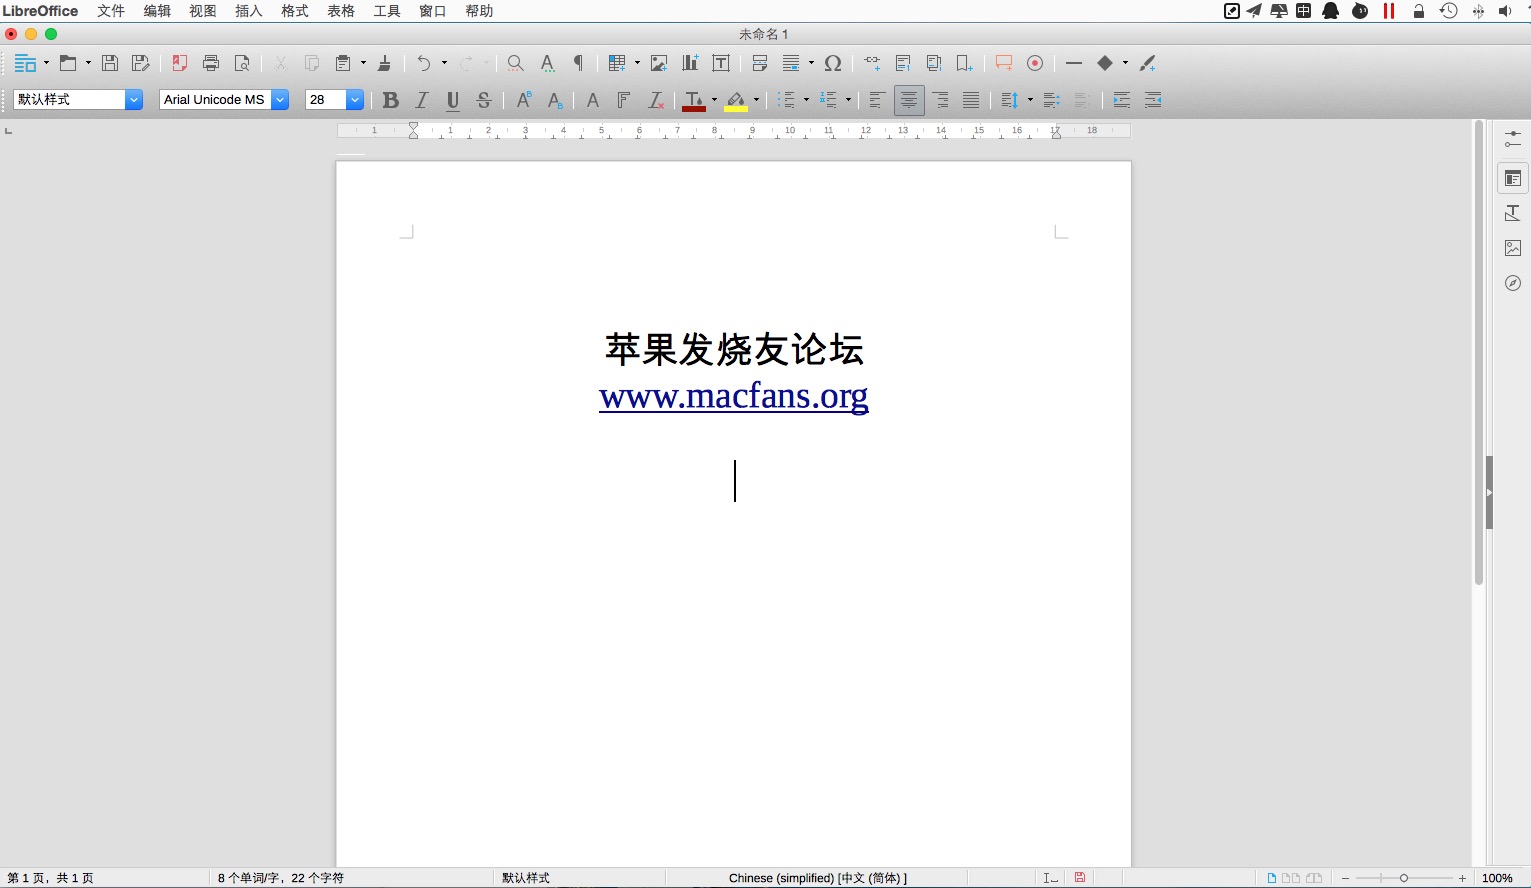Insert a chart
Screen dimensions: 1531x888
pyautogui.click(x=690, y=63)
